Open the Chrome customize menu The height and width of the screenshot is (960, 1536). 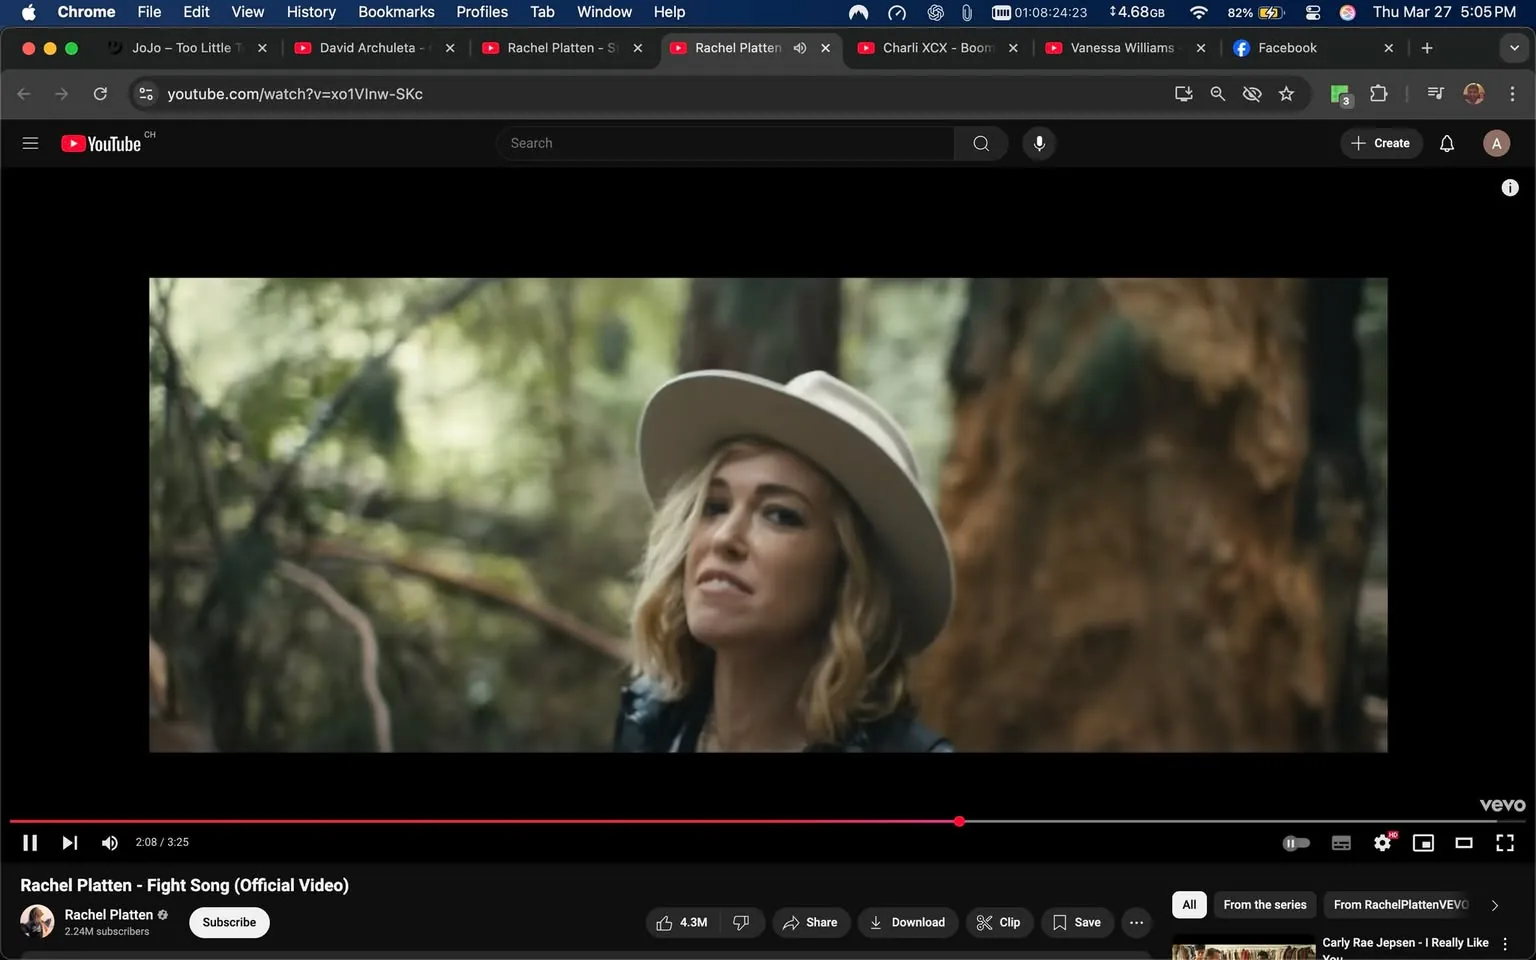click(x=1513, y=93)
